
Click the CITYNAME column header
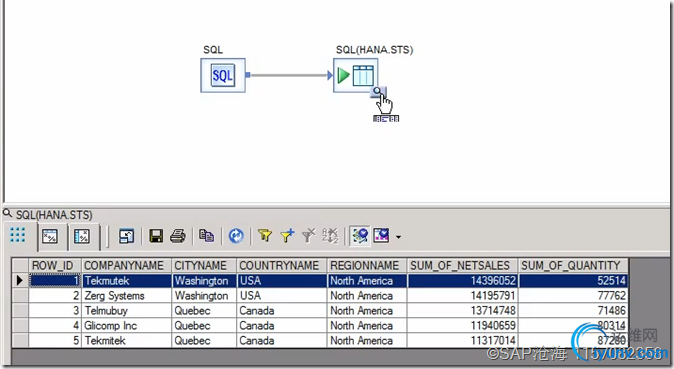point(204,266)
